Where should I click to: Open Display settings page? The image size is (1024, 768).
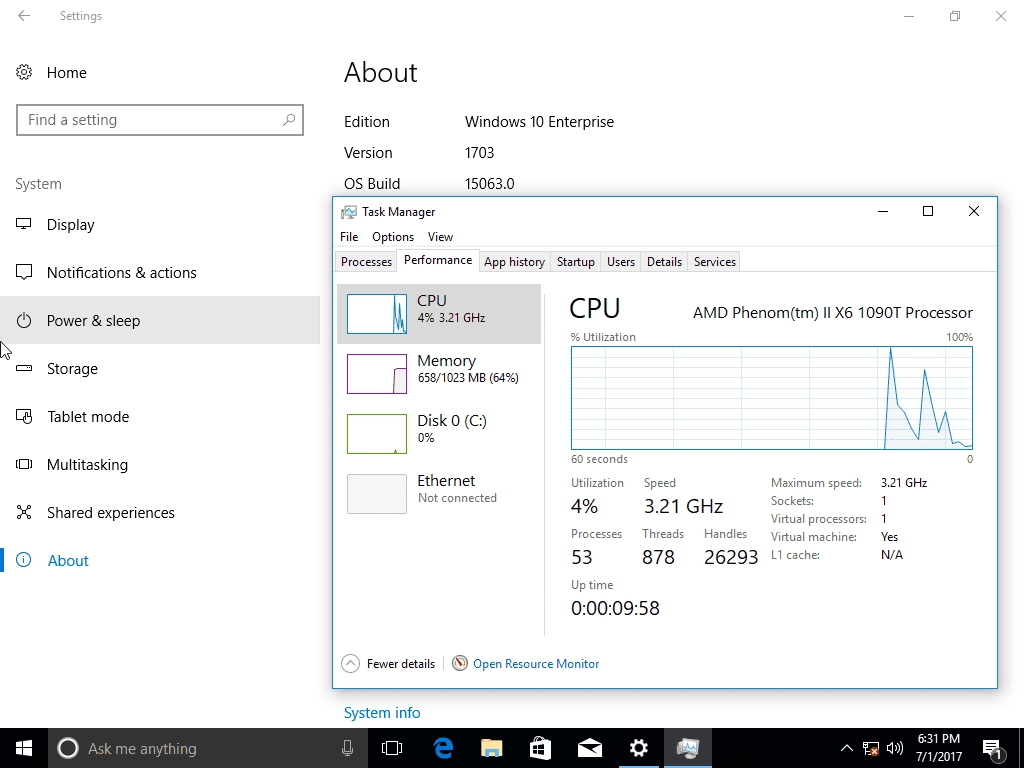click(x=160, y=225)
